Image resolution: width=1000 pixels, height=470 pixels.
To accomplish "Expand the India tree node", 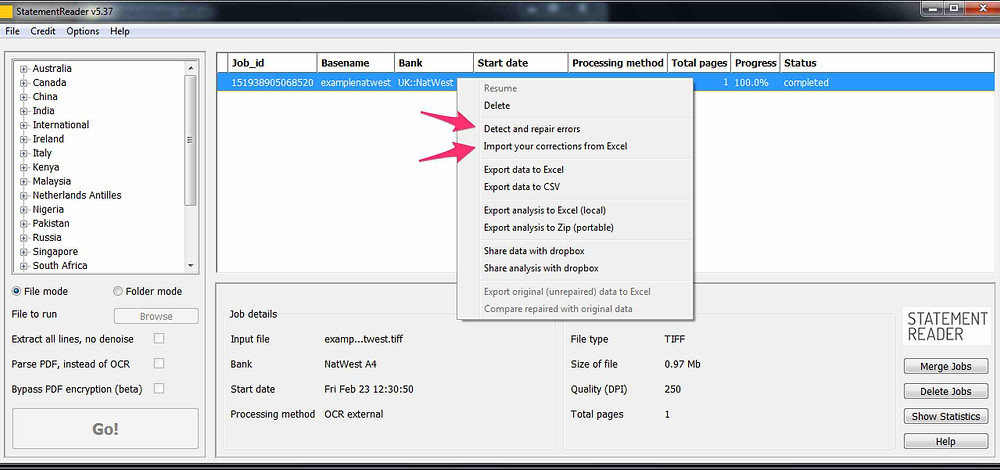I will [x=24, y=111].
